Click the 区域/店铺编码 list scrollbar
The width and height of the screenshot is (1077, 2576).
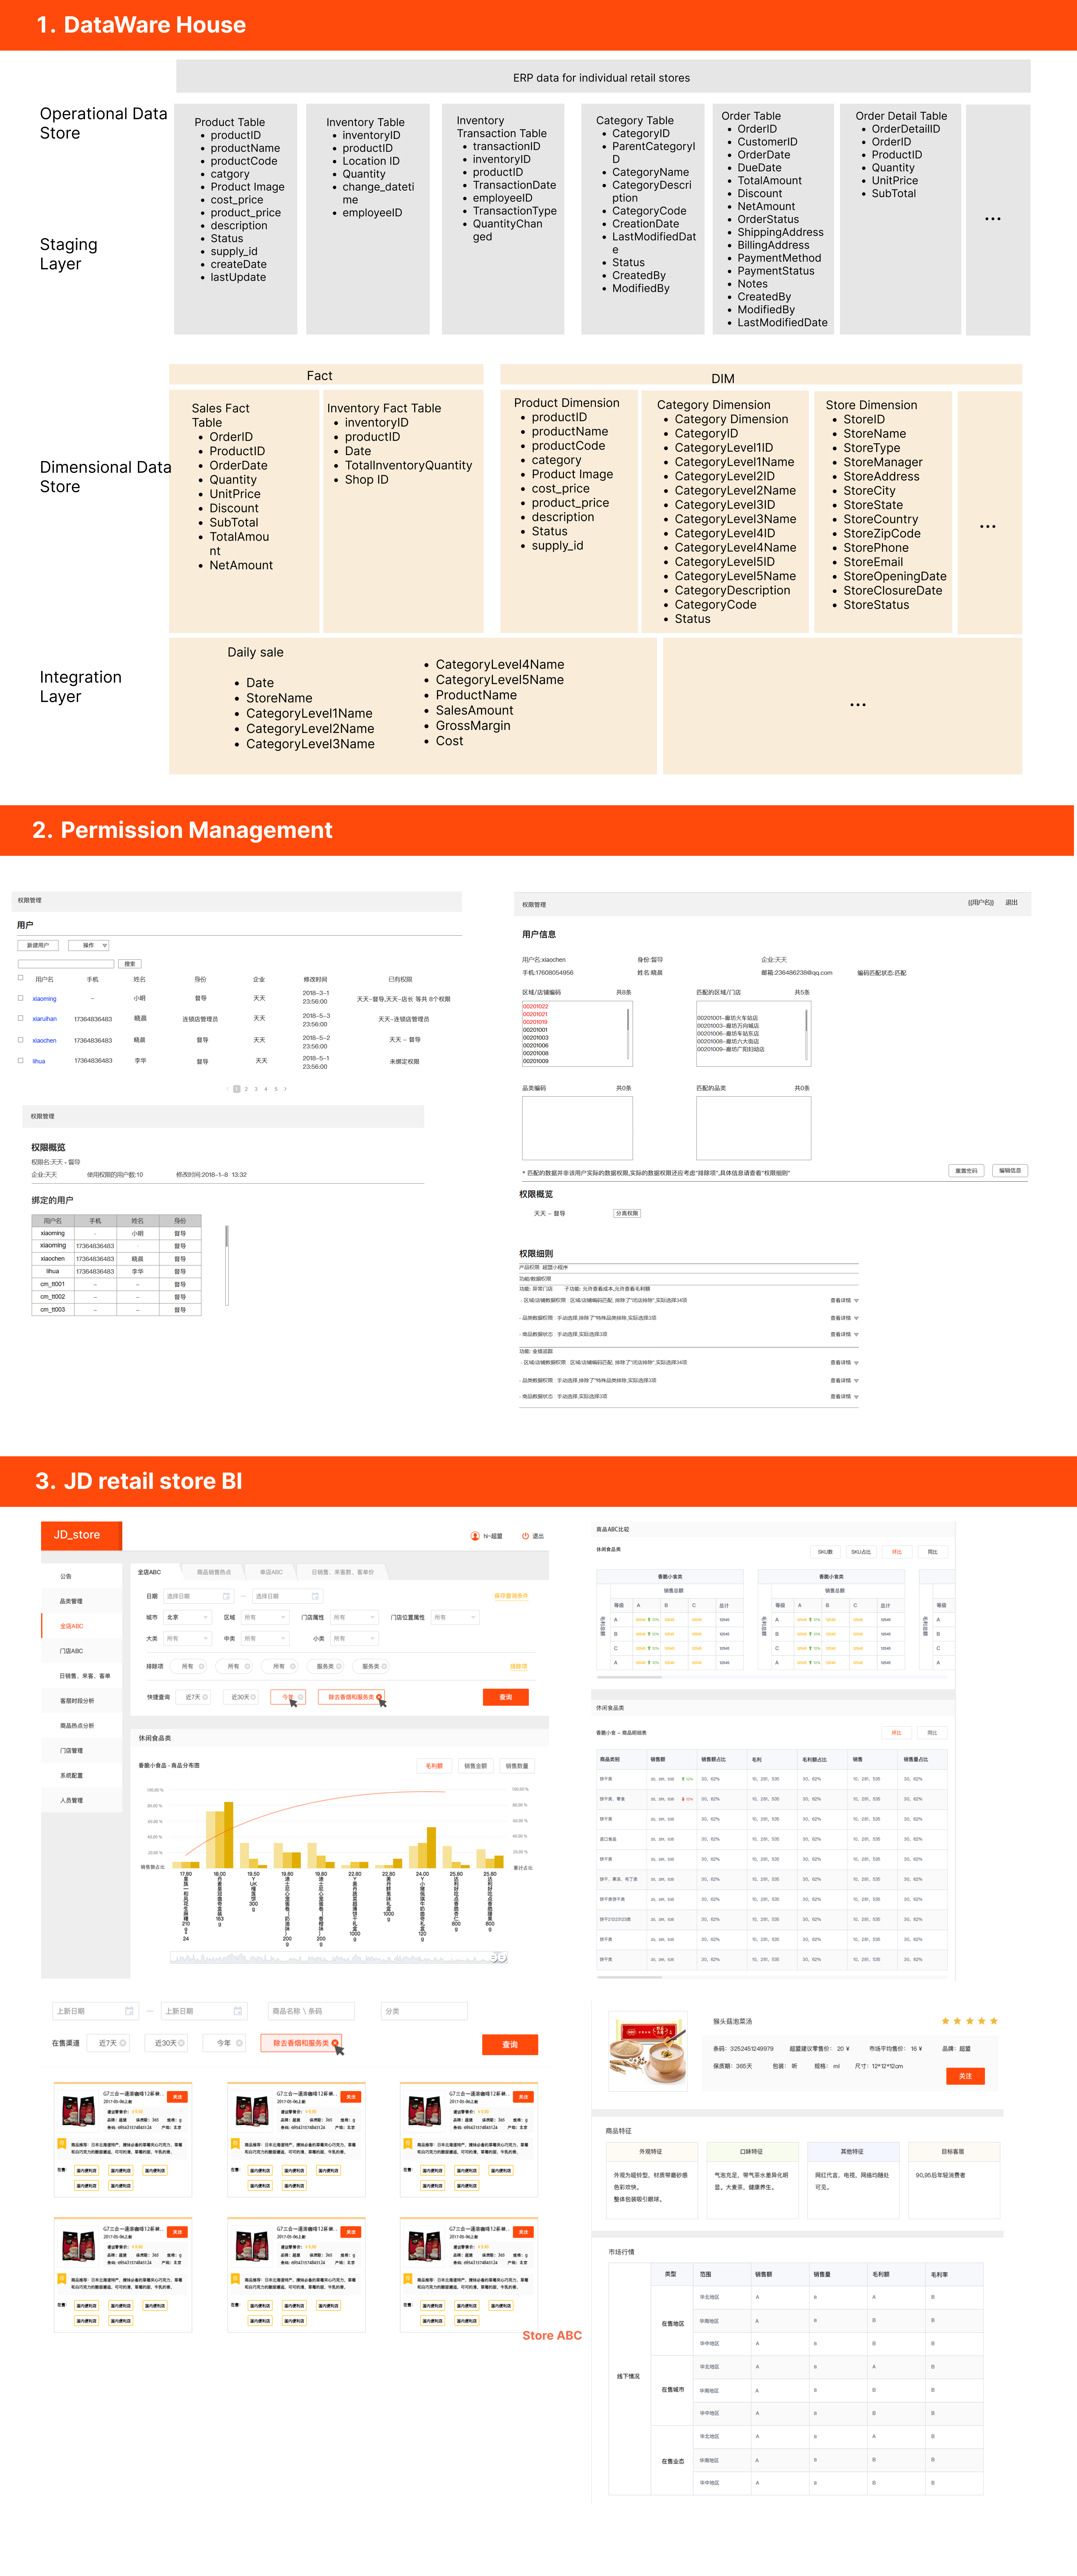pyautogui.click(x=628, y=1034)
